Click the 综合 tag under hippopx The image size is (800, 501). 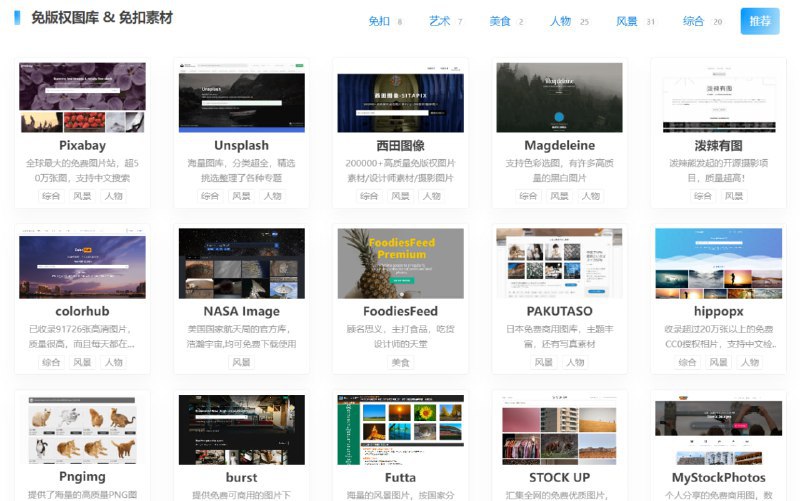pyautogui.click(x=687, y=362)
